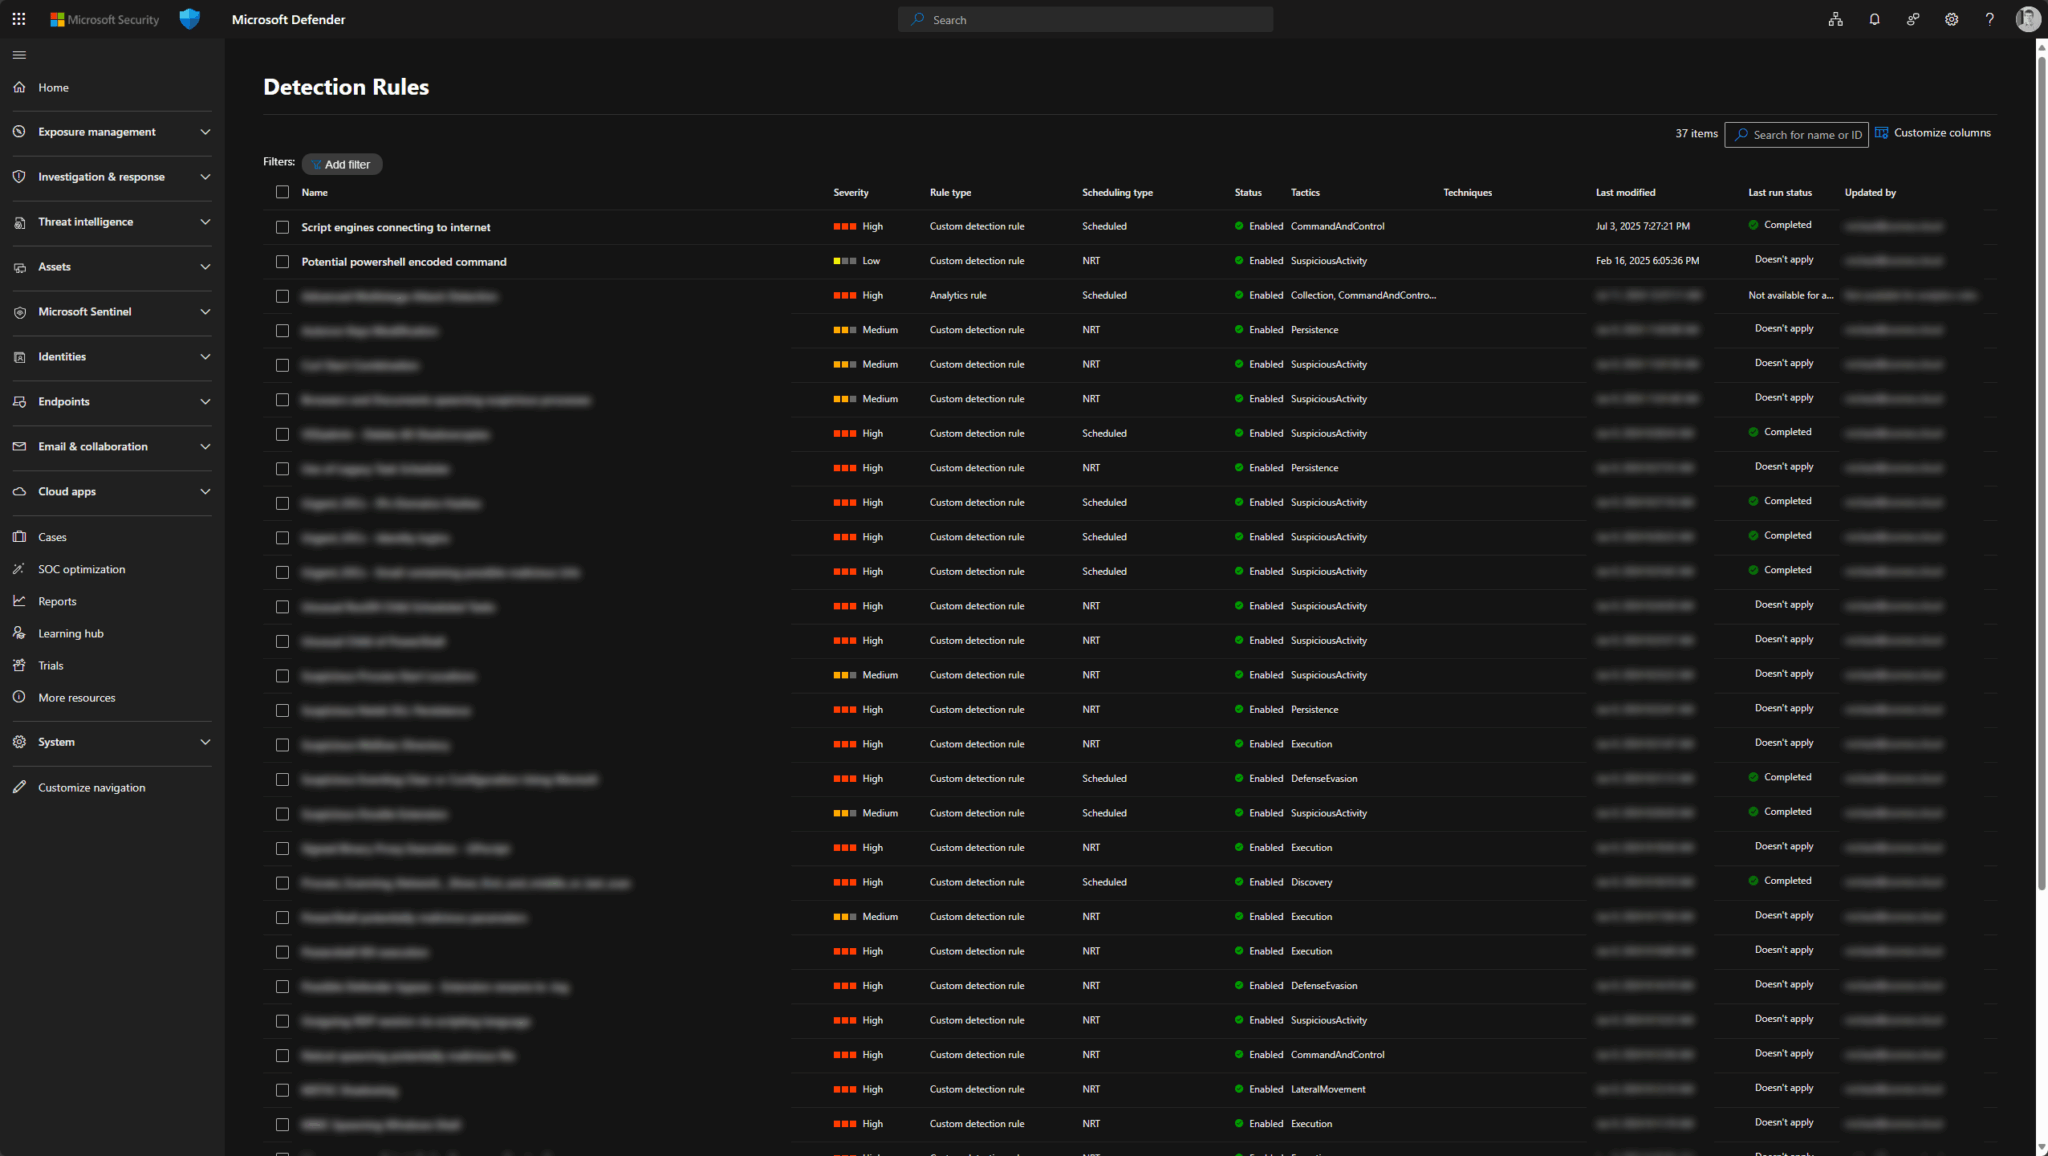Open Defender settings via gear icon
2048x1156 pixels.
click(x=1951, y=19)
